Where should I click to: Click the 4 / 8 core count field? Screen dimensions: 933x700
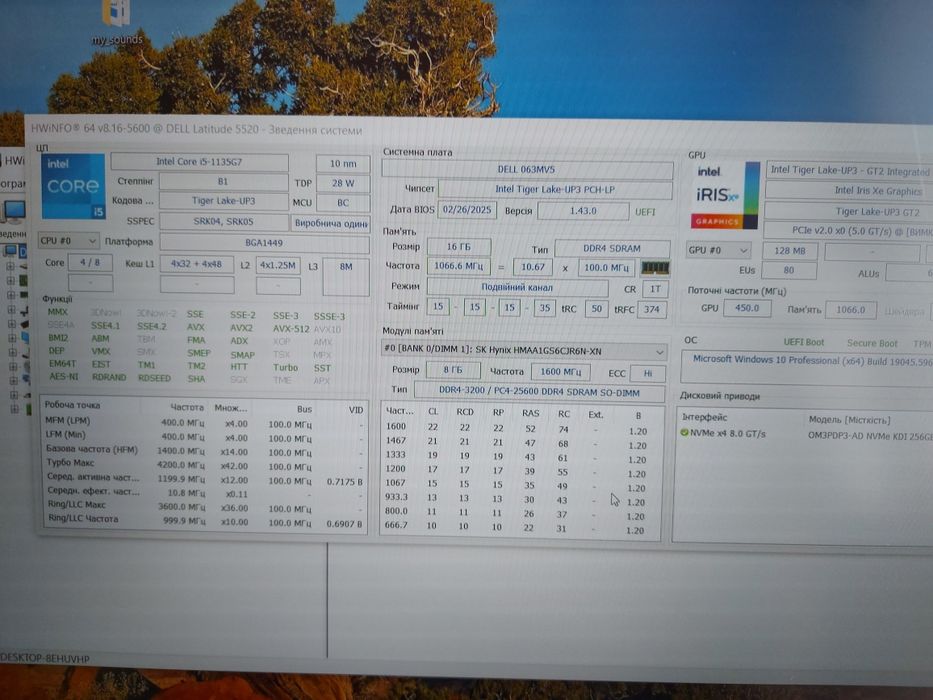point(90,262)
